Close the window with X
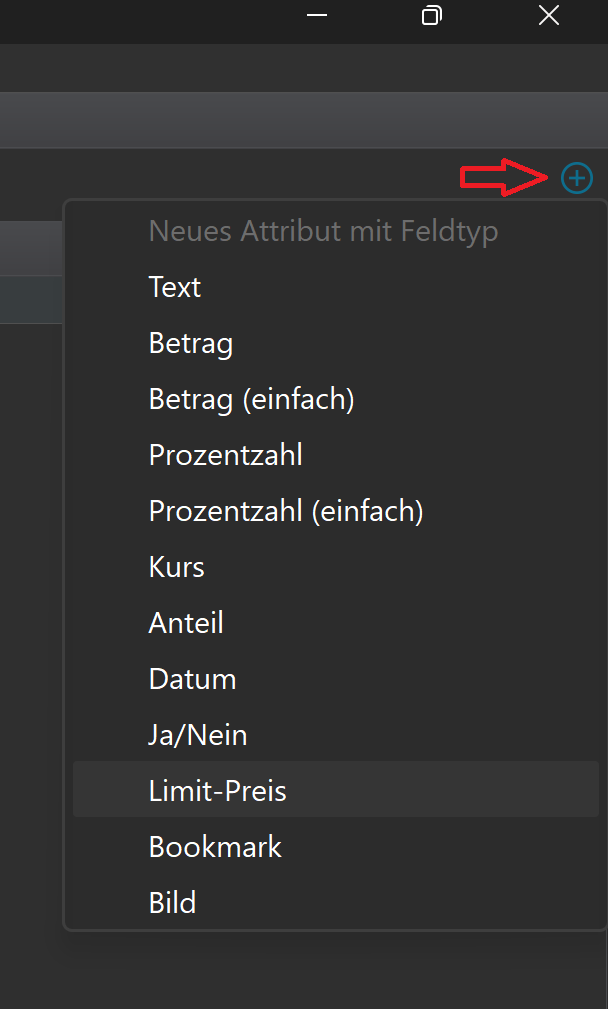 coord(548,16)
